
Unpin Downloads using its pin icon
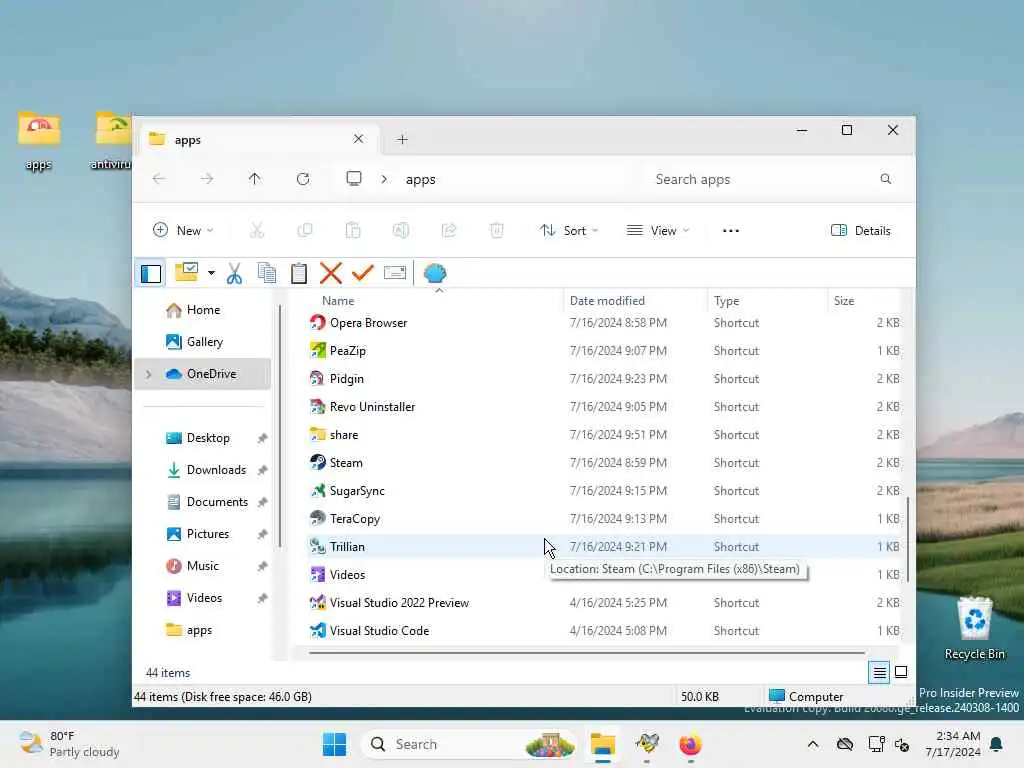[x=263, y=470]
